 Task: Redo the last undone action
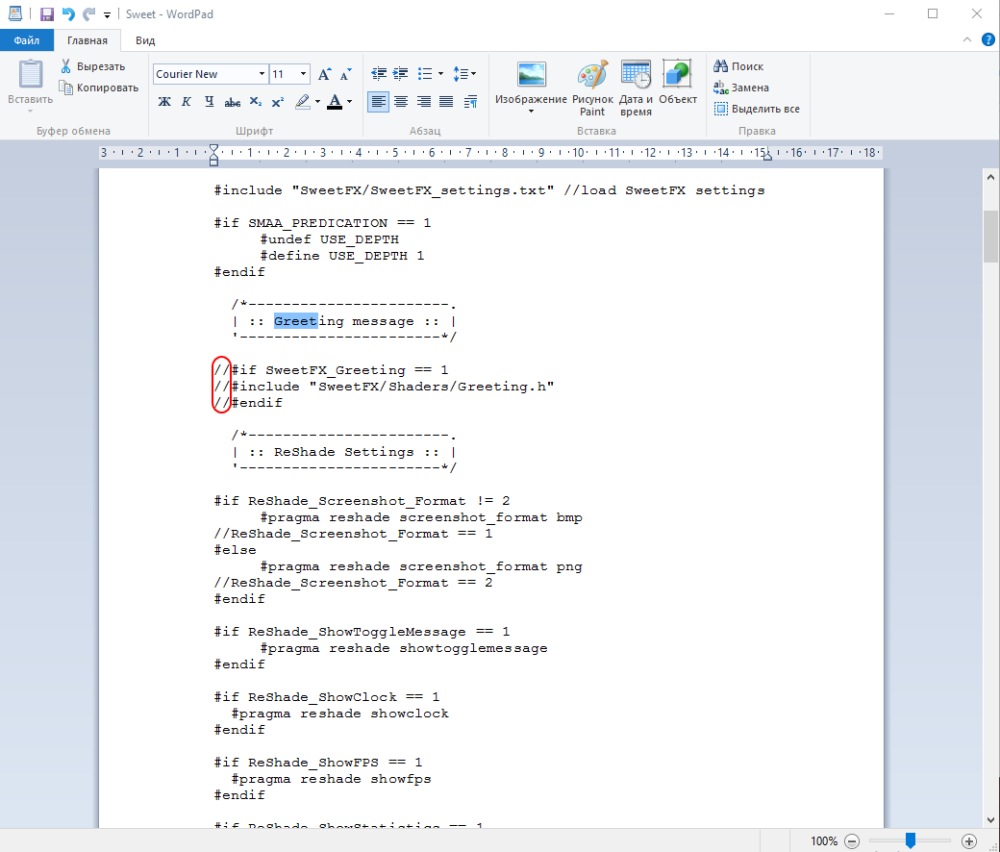[x=89, y=14]
